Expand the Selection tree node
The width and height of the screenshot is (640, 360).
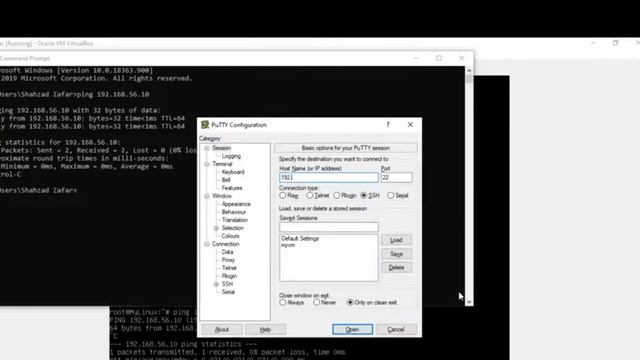(x=216, y=228)
